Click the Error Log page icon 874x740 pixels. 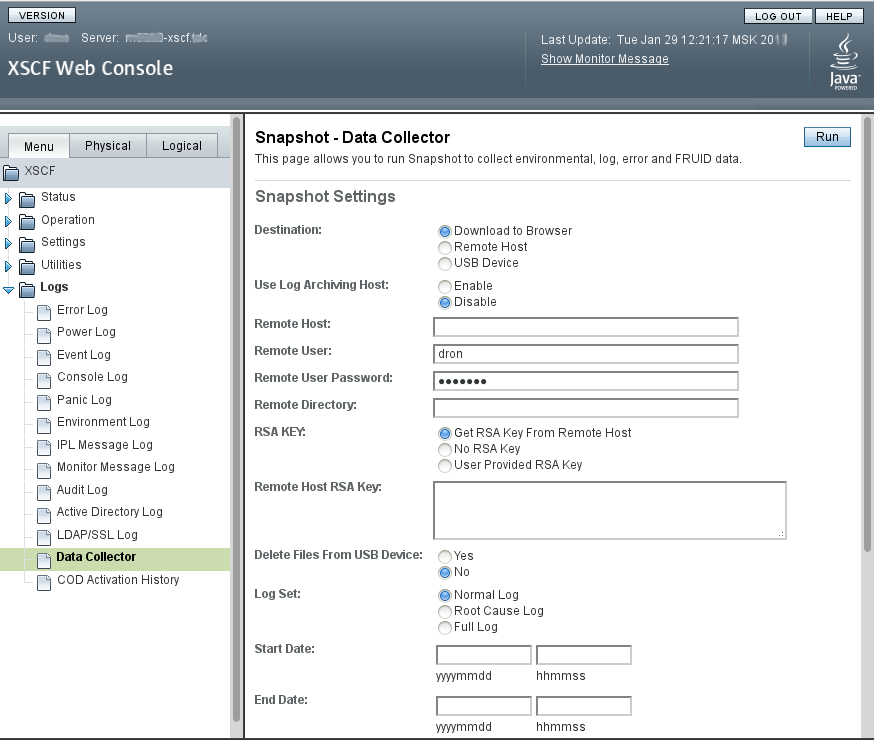[44, 312]
